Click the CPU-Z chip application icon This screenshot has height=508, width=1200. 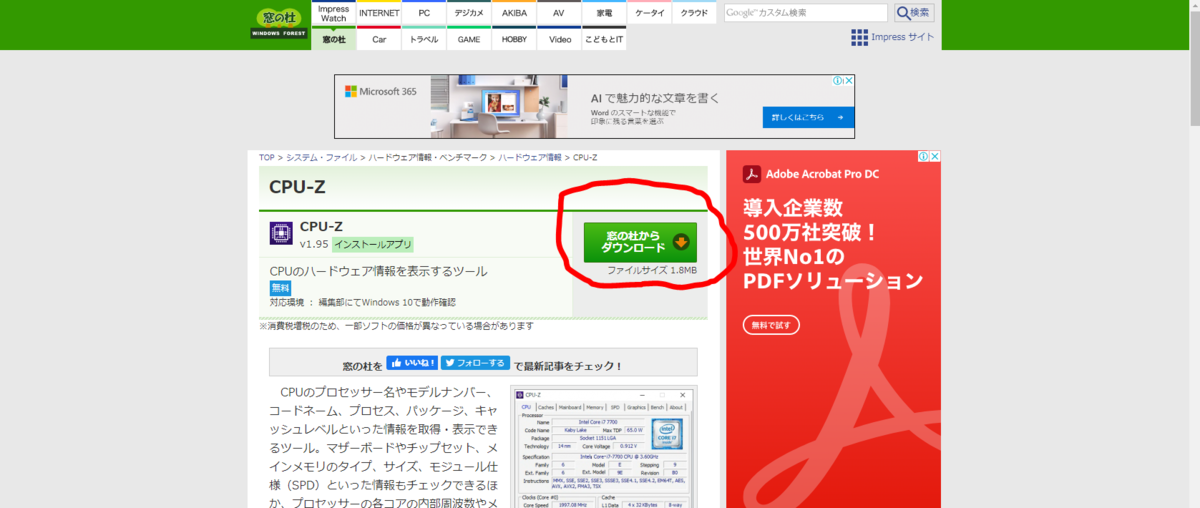pyautogui.click(x=282, y=234)
